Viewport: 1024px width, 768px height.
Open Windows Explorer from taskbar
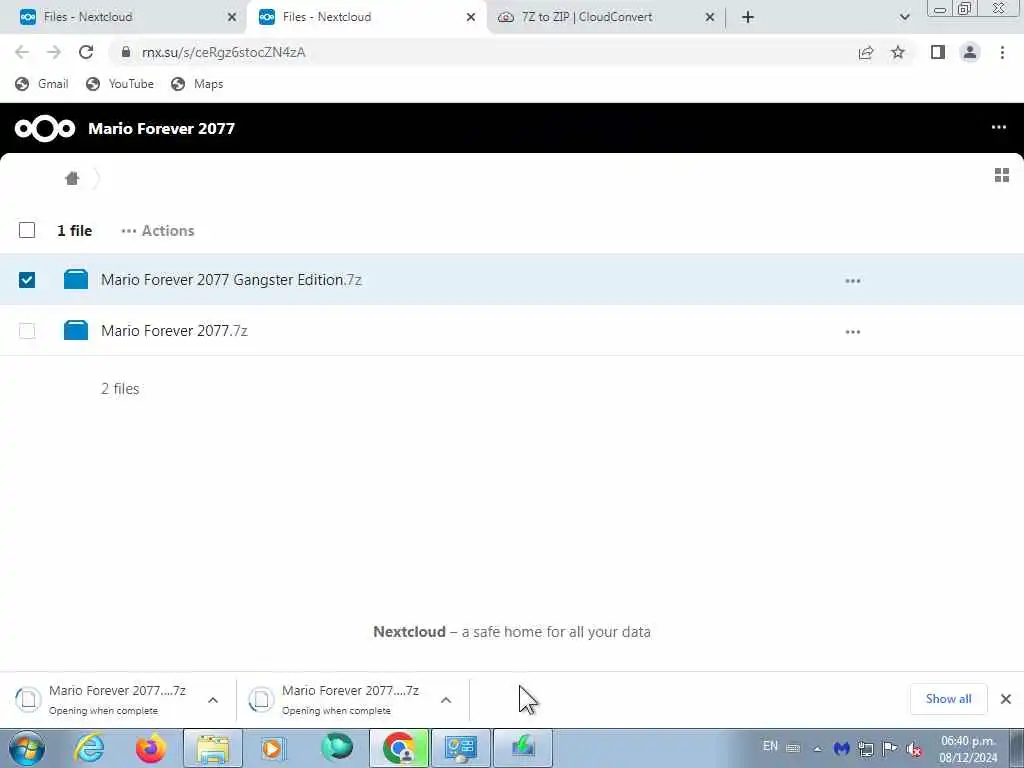[213, 748]
